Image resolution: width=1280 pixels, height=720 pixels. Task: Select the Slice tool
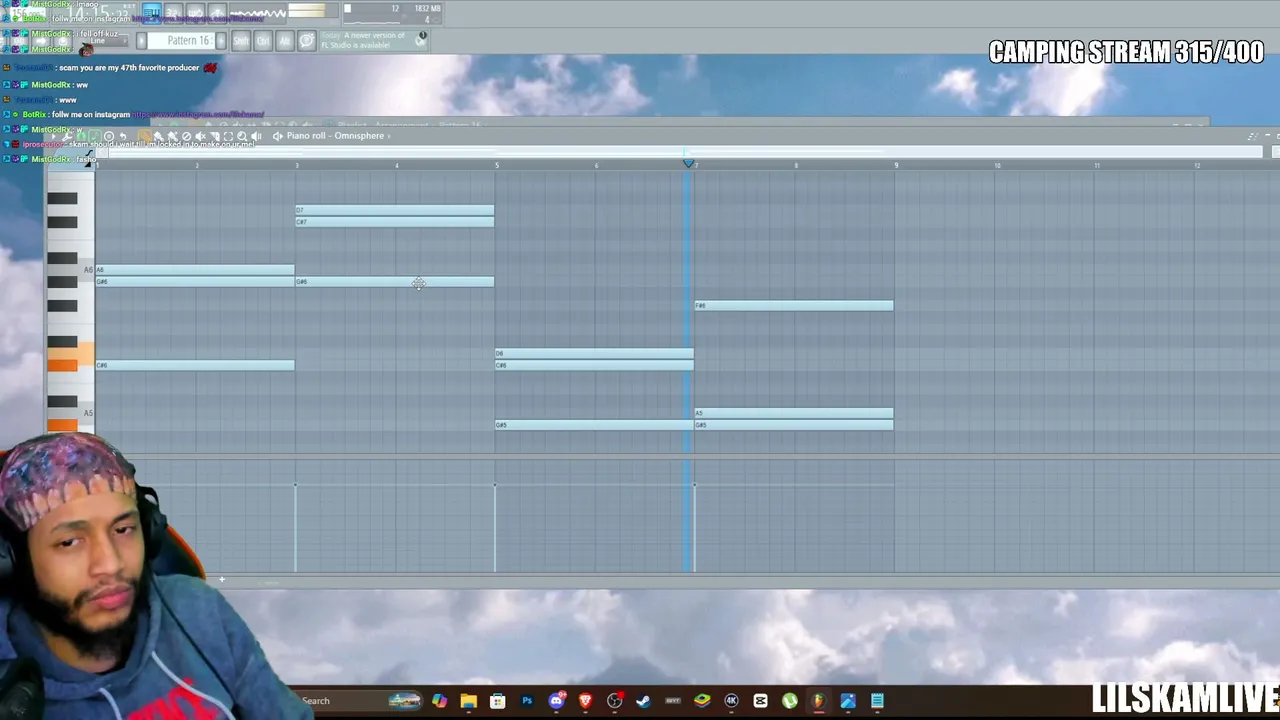214,136
